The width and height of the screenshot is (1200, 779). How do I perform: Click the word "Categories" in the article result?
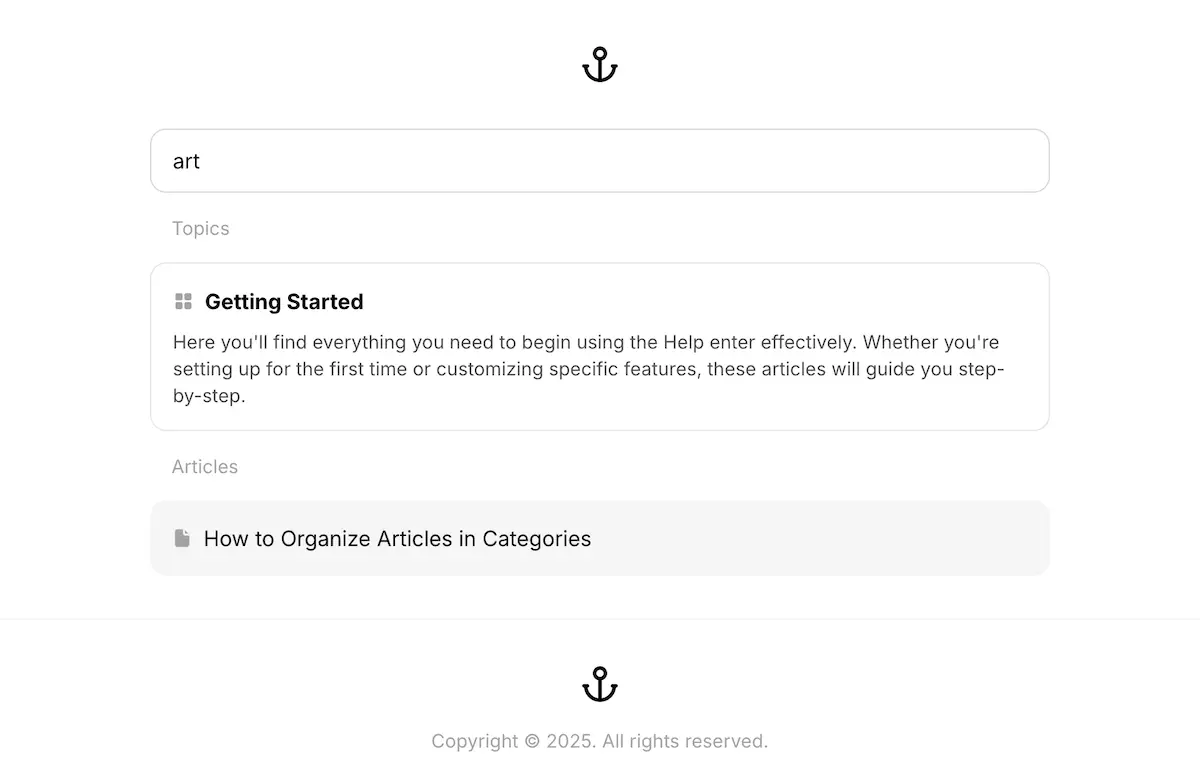[536, 539]
